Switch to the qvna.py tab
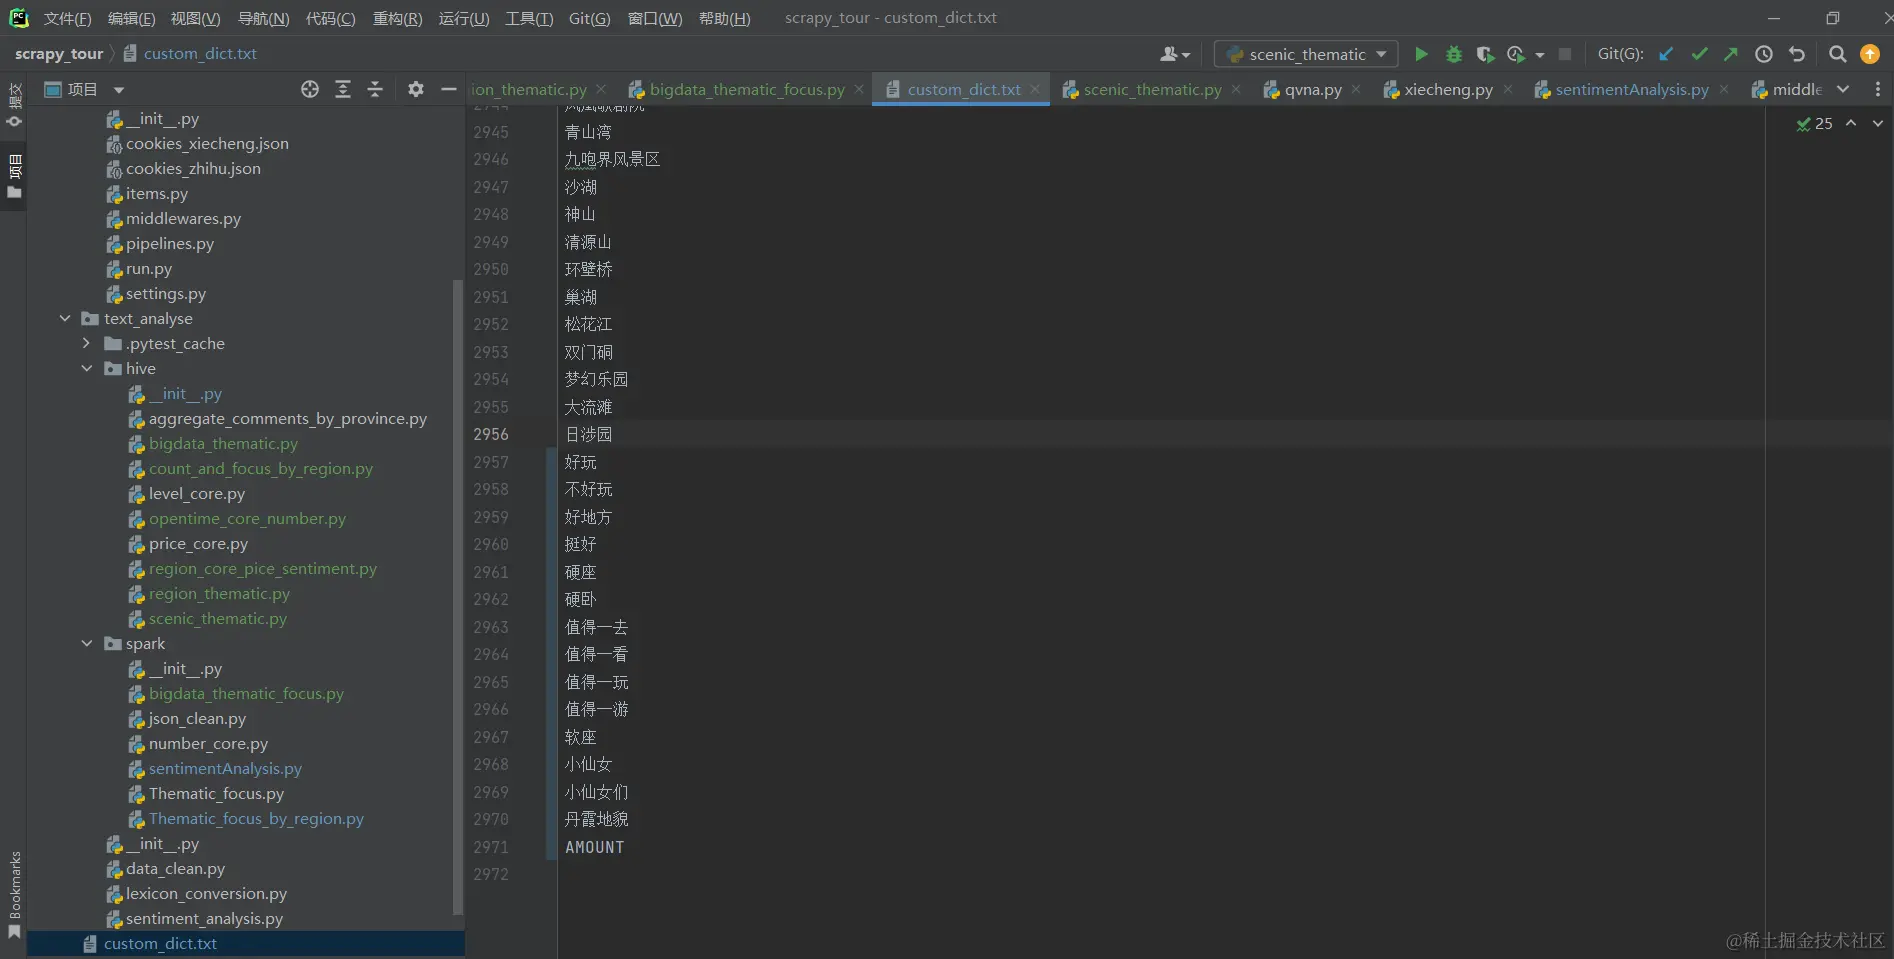Screen dimensions: 1894x959 point(1312,89)
